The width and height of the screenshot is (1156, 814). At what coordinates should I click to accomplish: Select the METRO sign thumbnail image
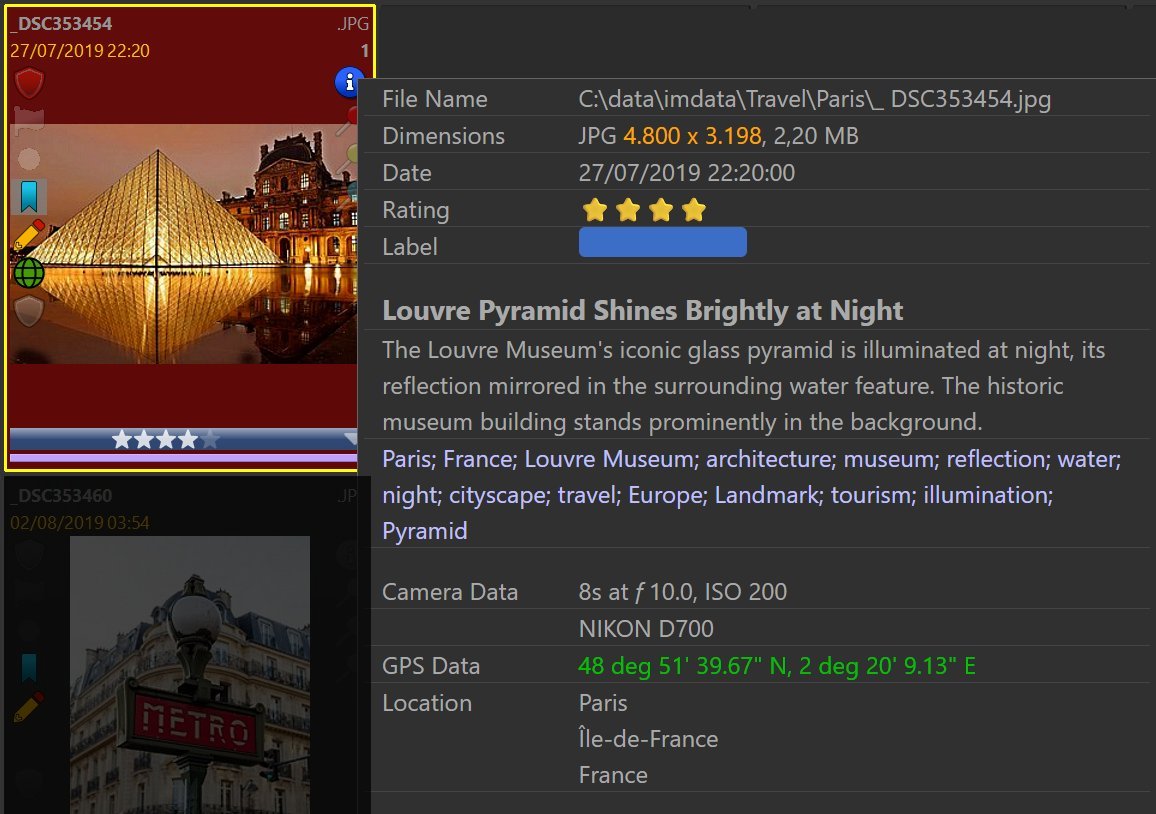tap(190, 675)
